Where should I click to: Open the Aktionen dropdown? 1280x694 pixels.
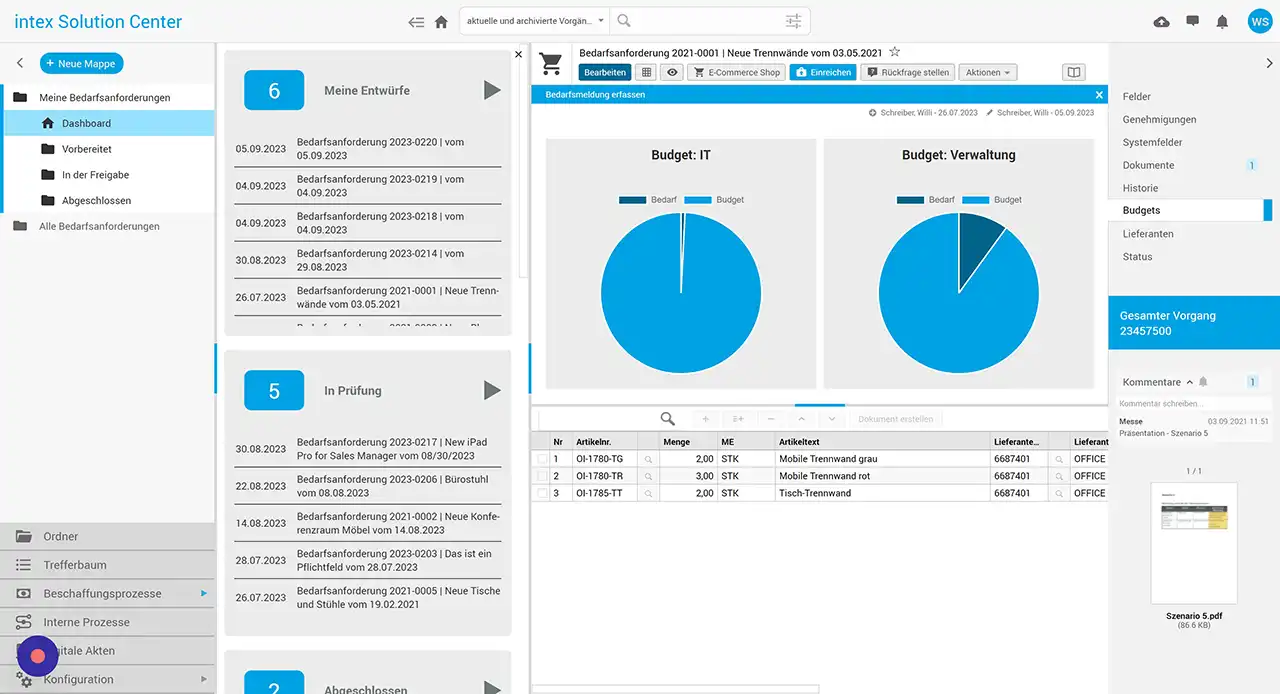point(988,72)
